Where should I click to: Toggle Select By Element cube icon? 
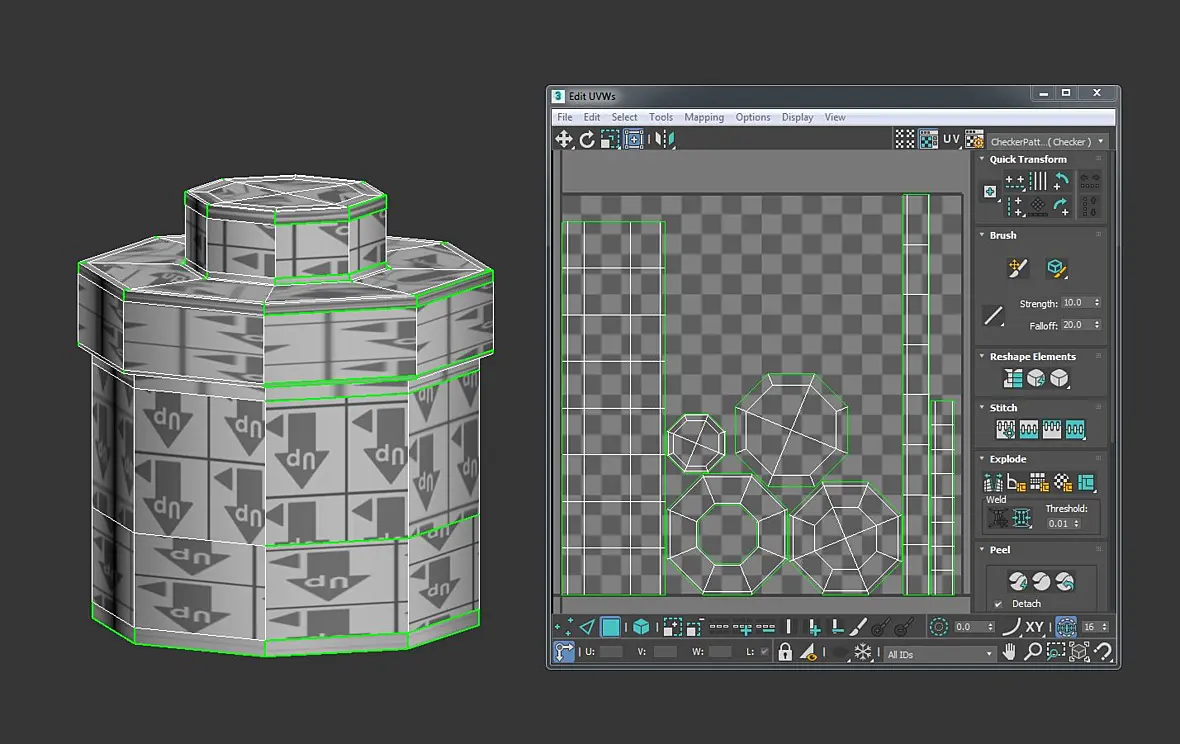(641, 627)
